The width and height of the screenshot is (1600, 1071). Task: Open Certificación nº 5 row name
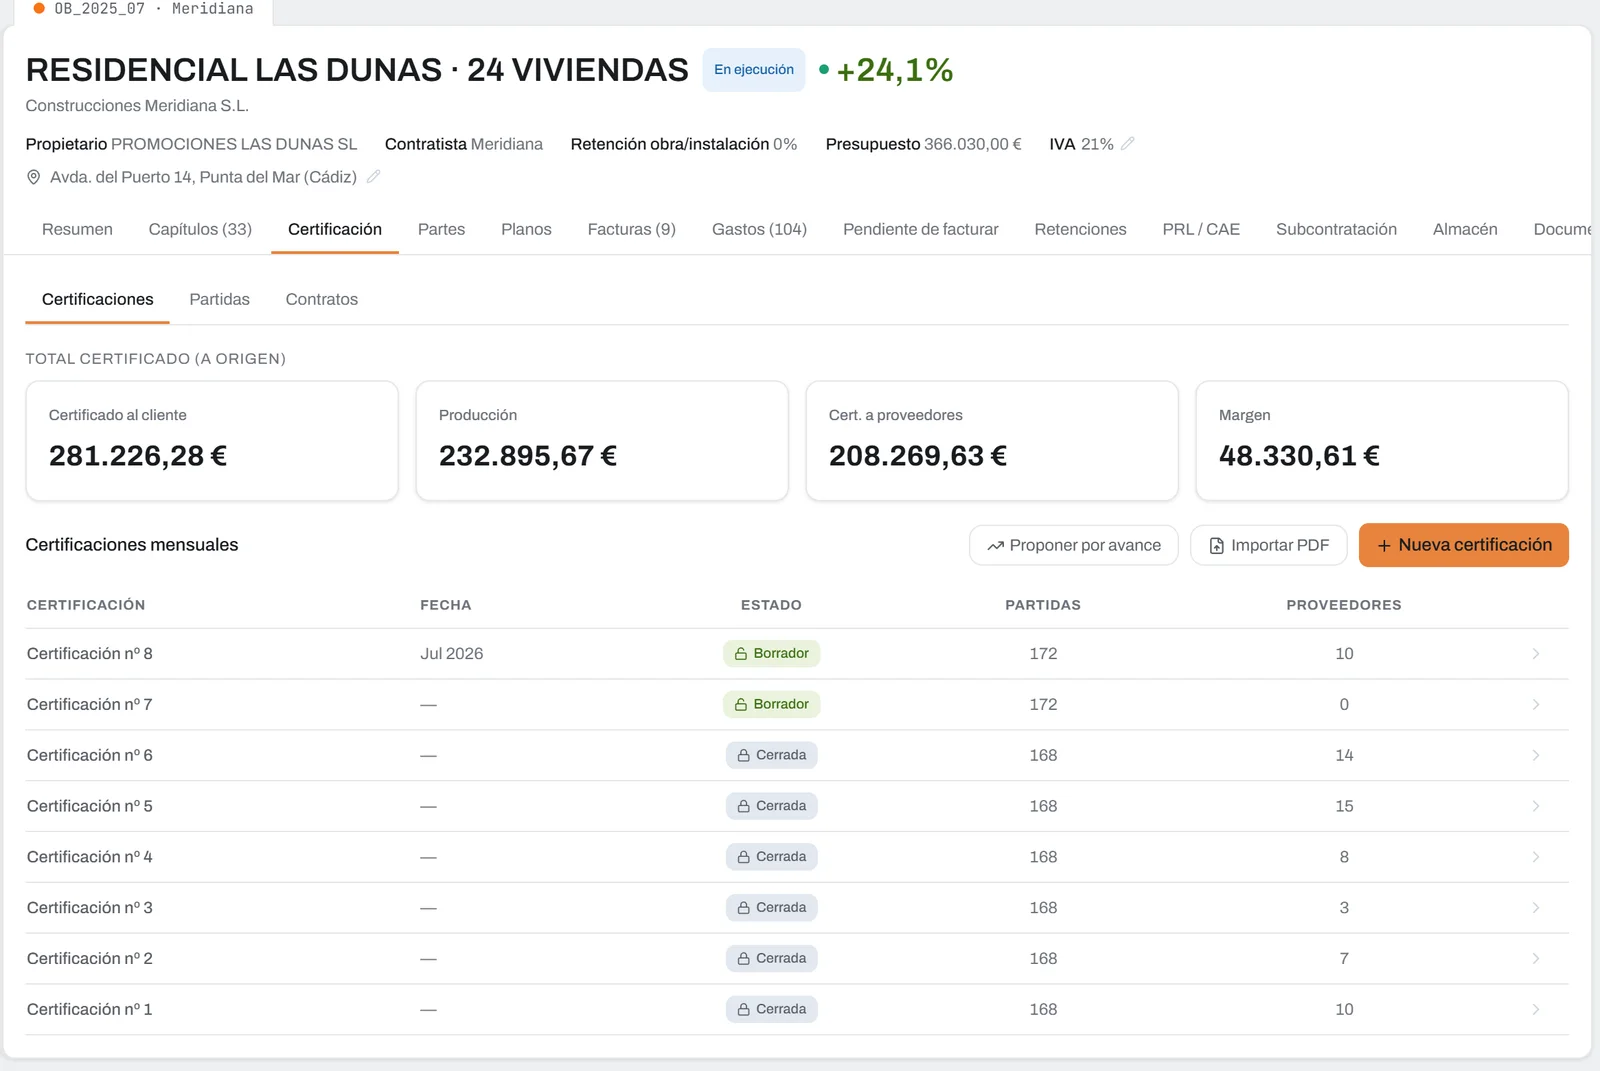tap(89, 806)
